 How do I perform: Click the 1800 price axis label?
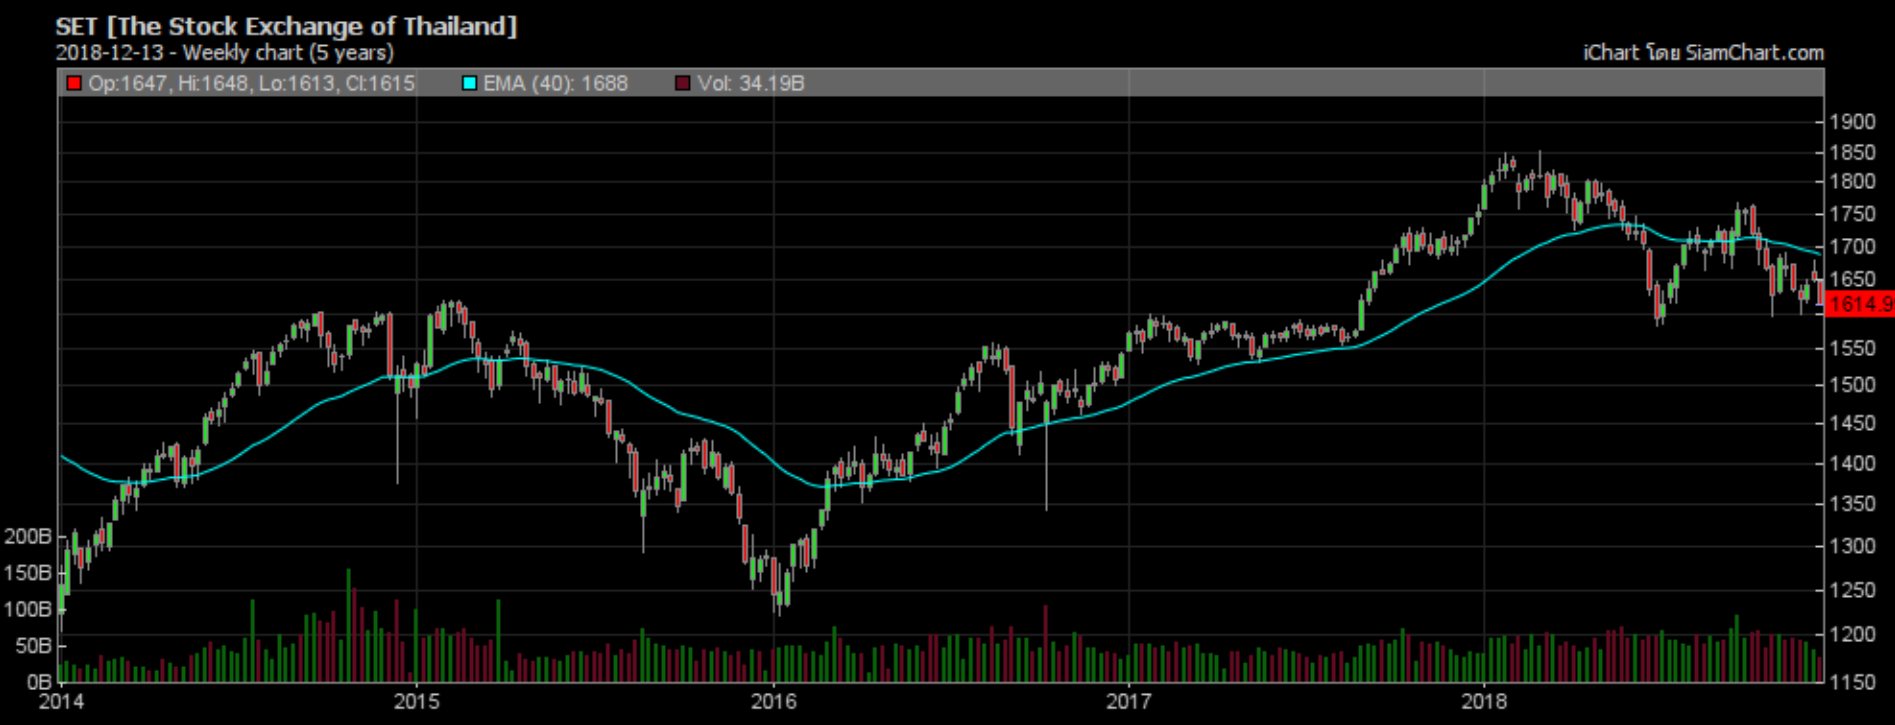(1852, 182)
